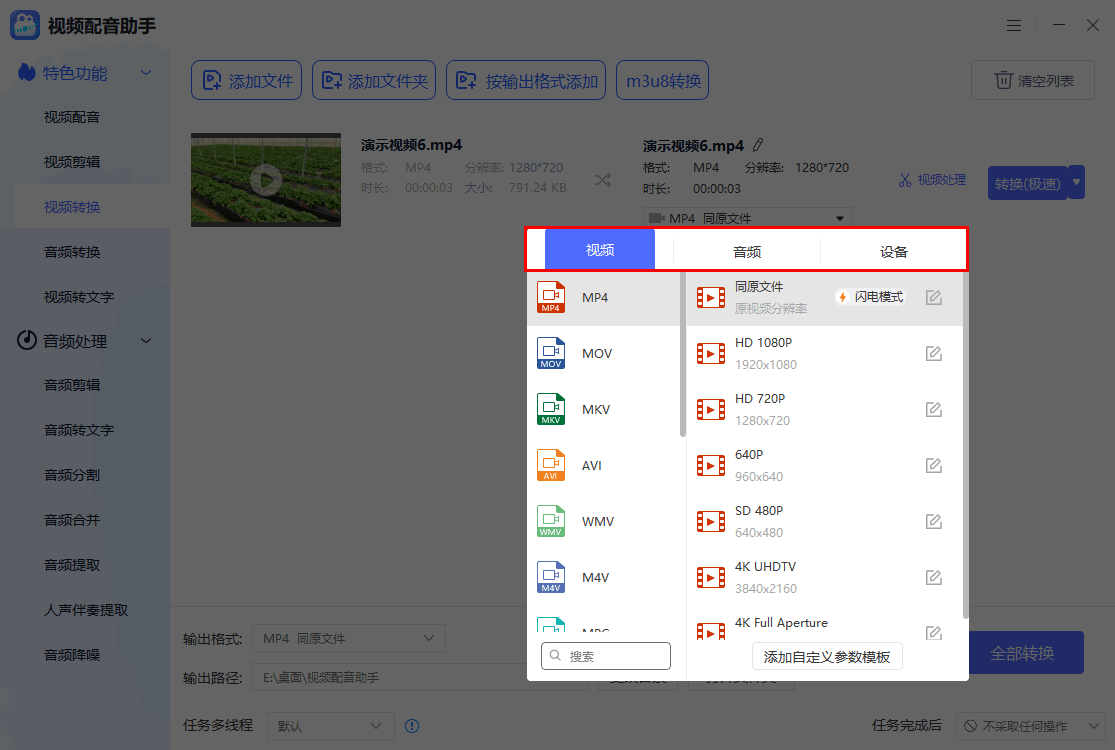1115x750 pixels.
Task: Click 按输出格式添加 button
Action: [x=526, y=80]
